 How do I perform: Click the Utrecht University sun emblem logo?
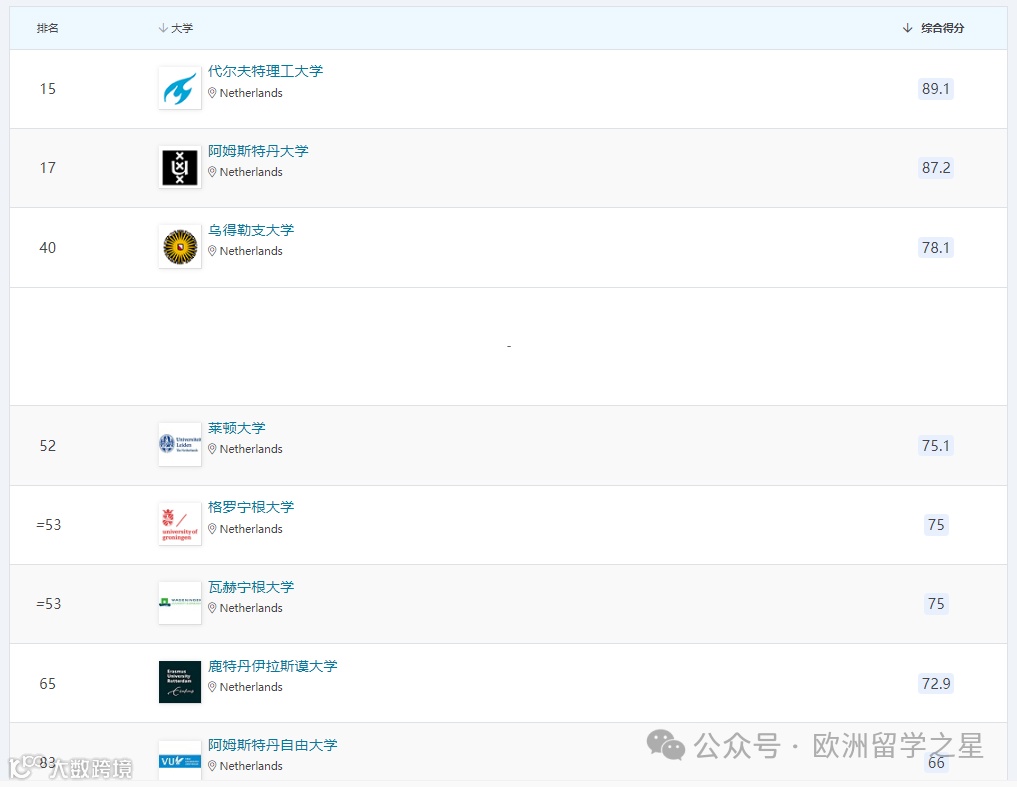click(x=178, y=246)
